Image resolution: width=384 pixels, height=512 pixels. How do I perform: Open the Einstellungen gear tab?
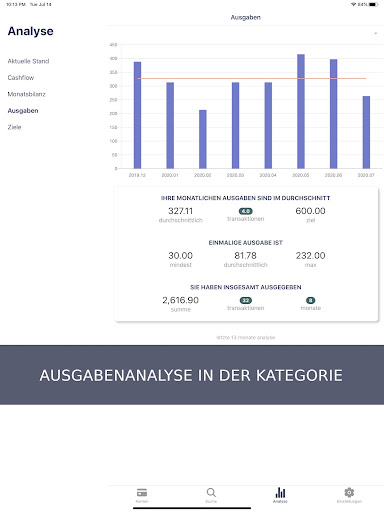click(x=349, y=495)
